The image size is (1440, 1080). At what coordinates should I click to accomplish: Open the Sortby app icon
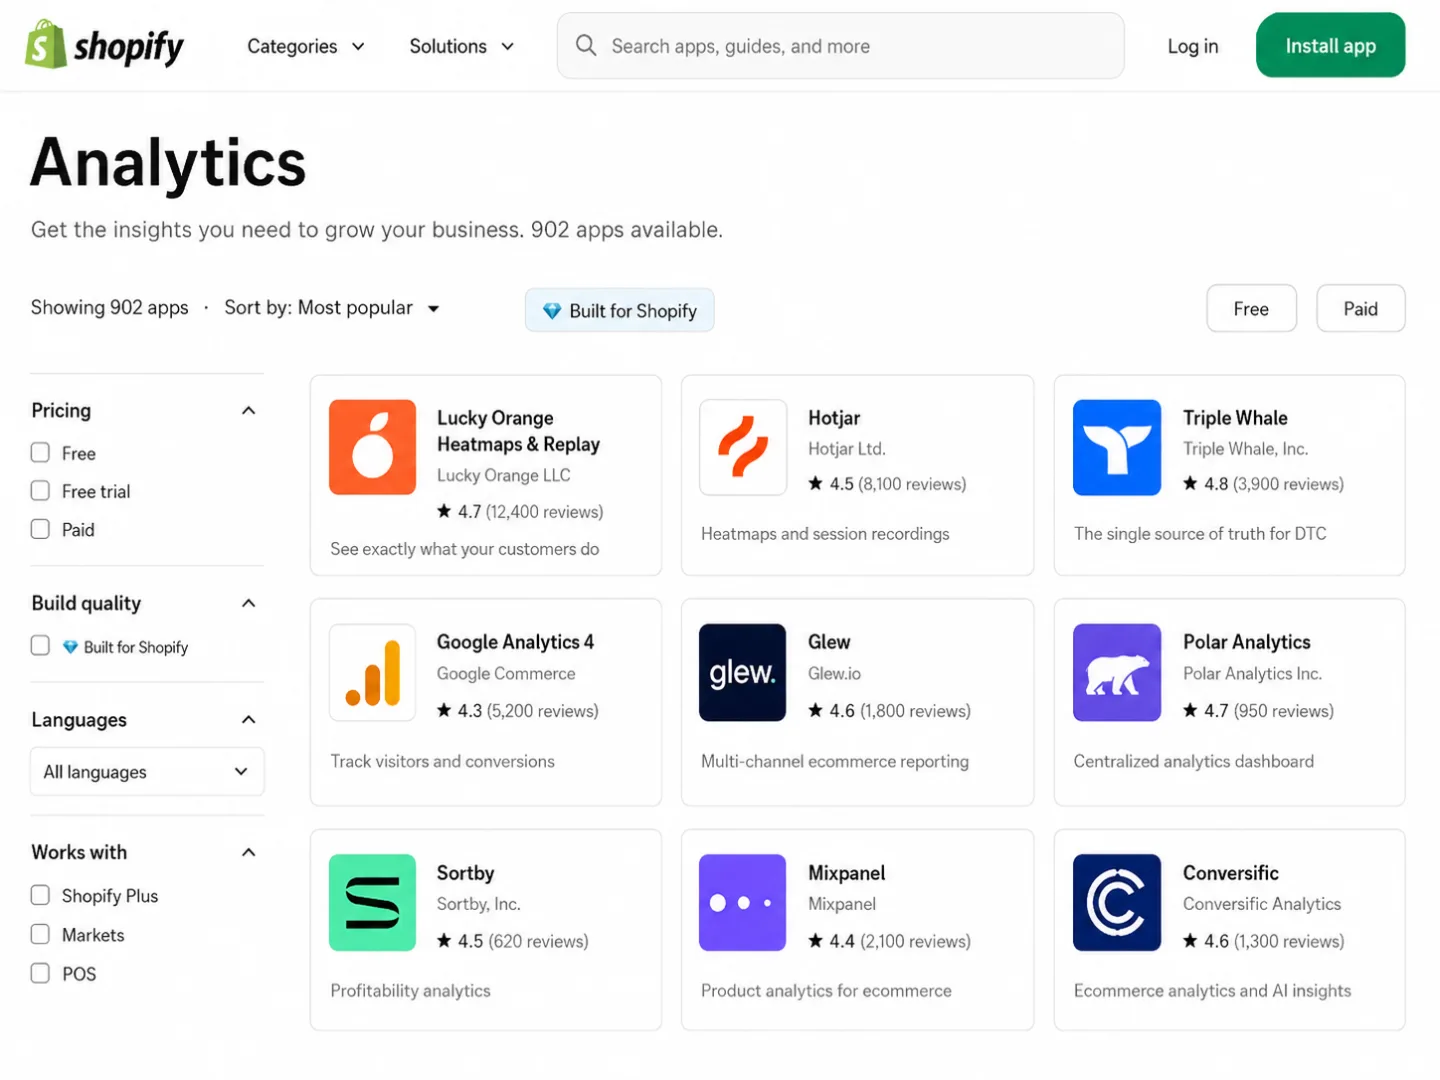click(x=372, y=902)
